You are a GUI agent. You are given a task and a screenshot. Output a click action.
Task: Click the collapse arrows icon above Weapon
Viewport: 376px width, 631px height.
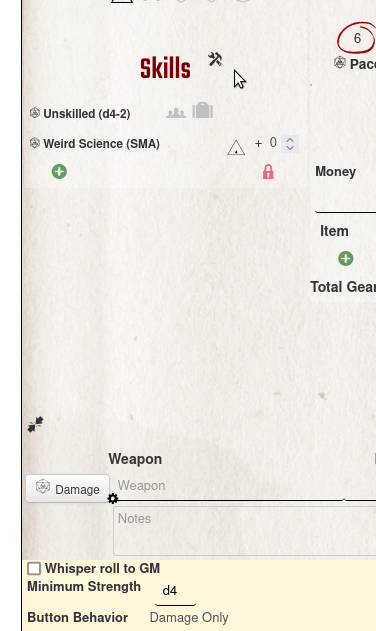pos(35,424)
